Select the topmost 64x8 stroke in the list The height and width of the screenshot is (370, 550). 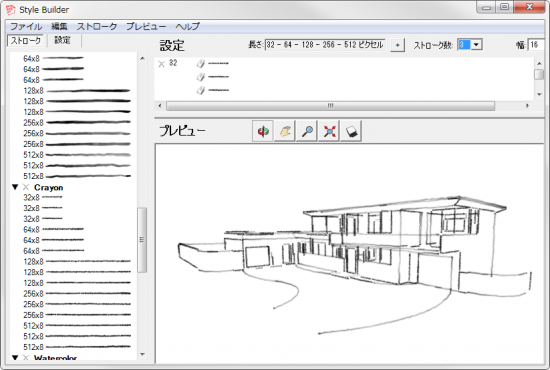click(x=54, y=58)
